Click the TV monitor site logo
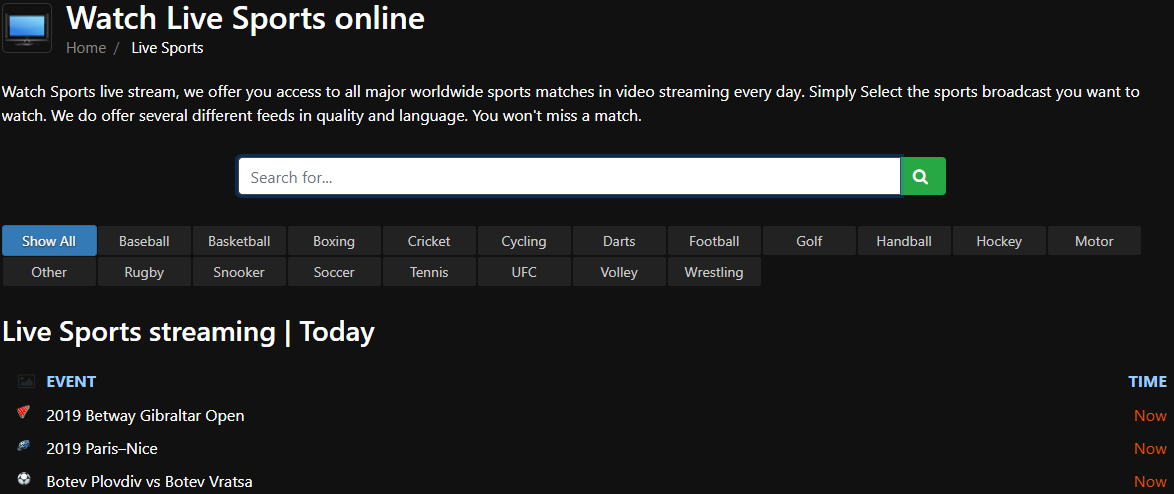This screenshot has width=1174, height=494. coord(27,27)
